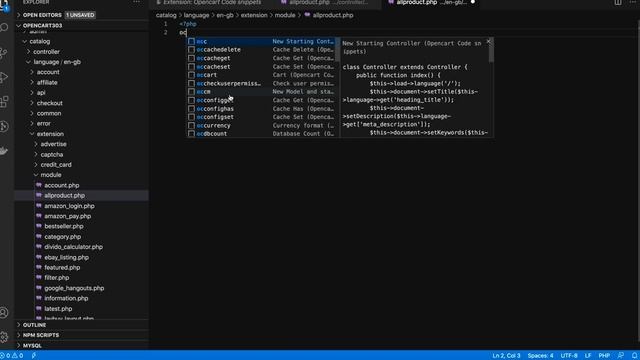Click the feedback icon in status bar

(621, 356)
